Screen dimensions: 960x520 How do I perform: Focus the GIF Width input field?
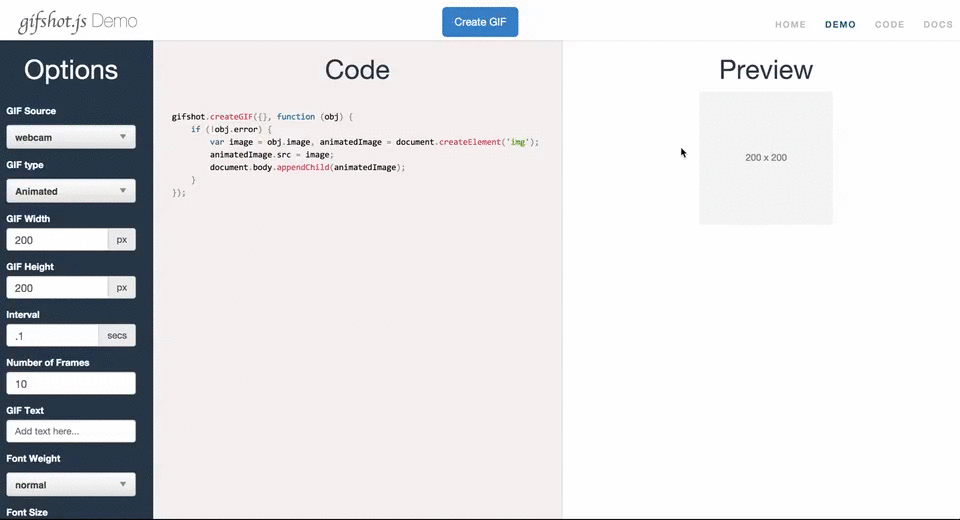point(58,239)
